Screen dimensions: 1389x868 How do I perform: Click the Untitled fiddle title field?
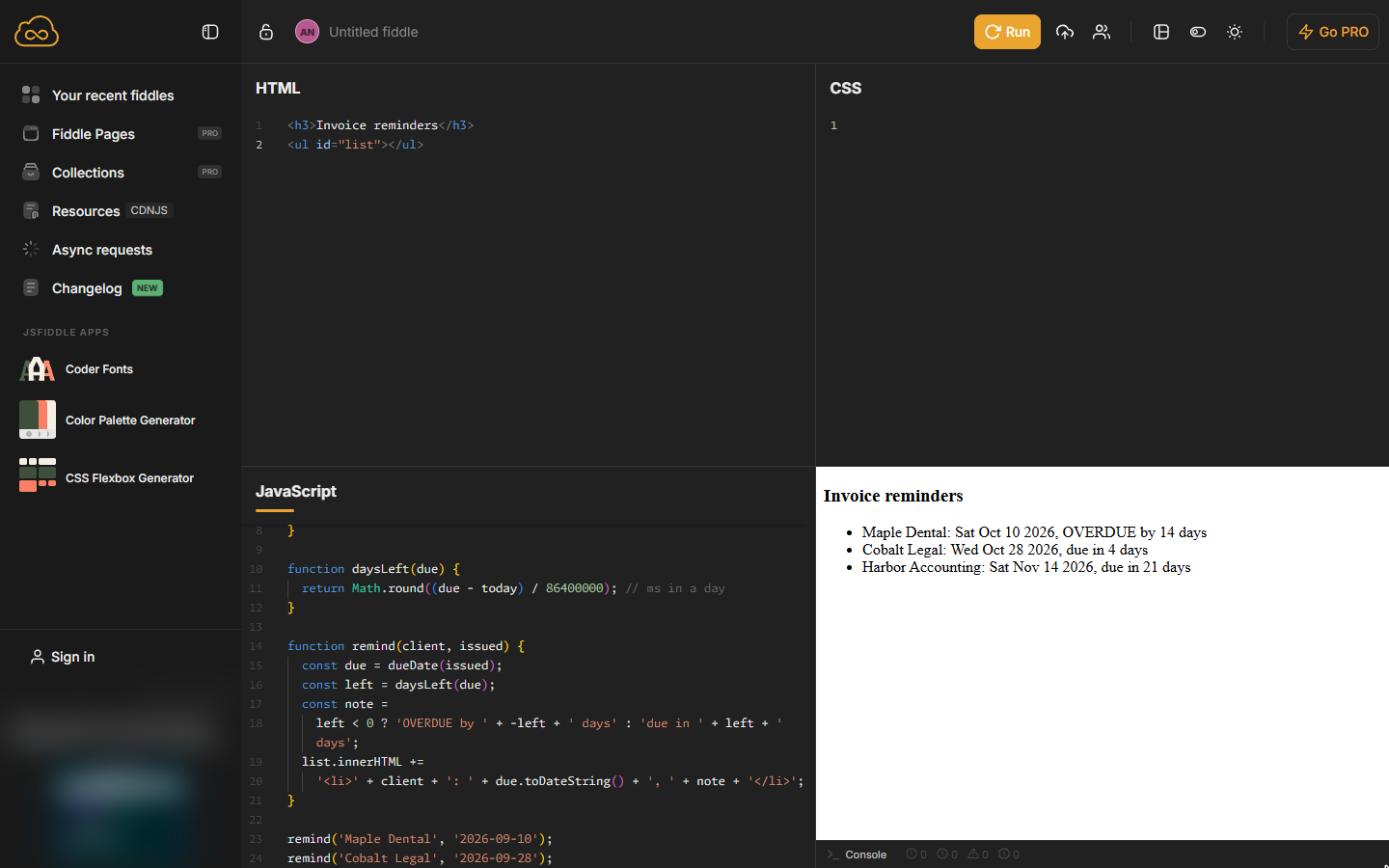(374, 32)
